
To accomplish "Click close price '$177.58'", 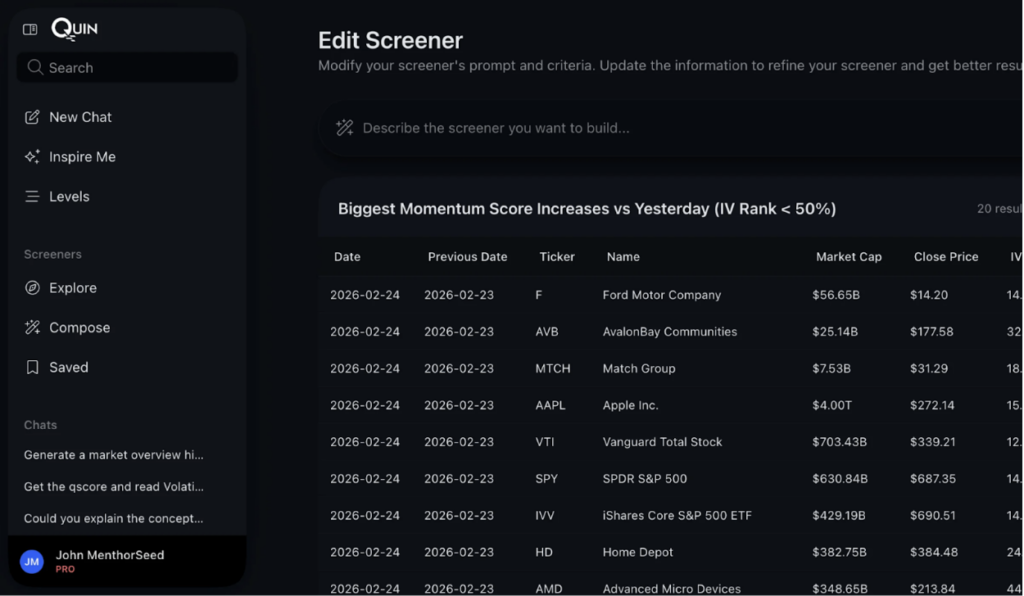I will click(x=932, y=332).
